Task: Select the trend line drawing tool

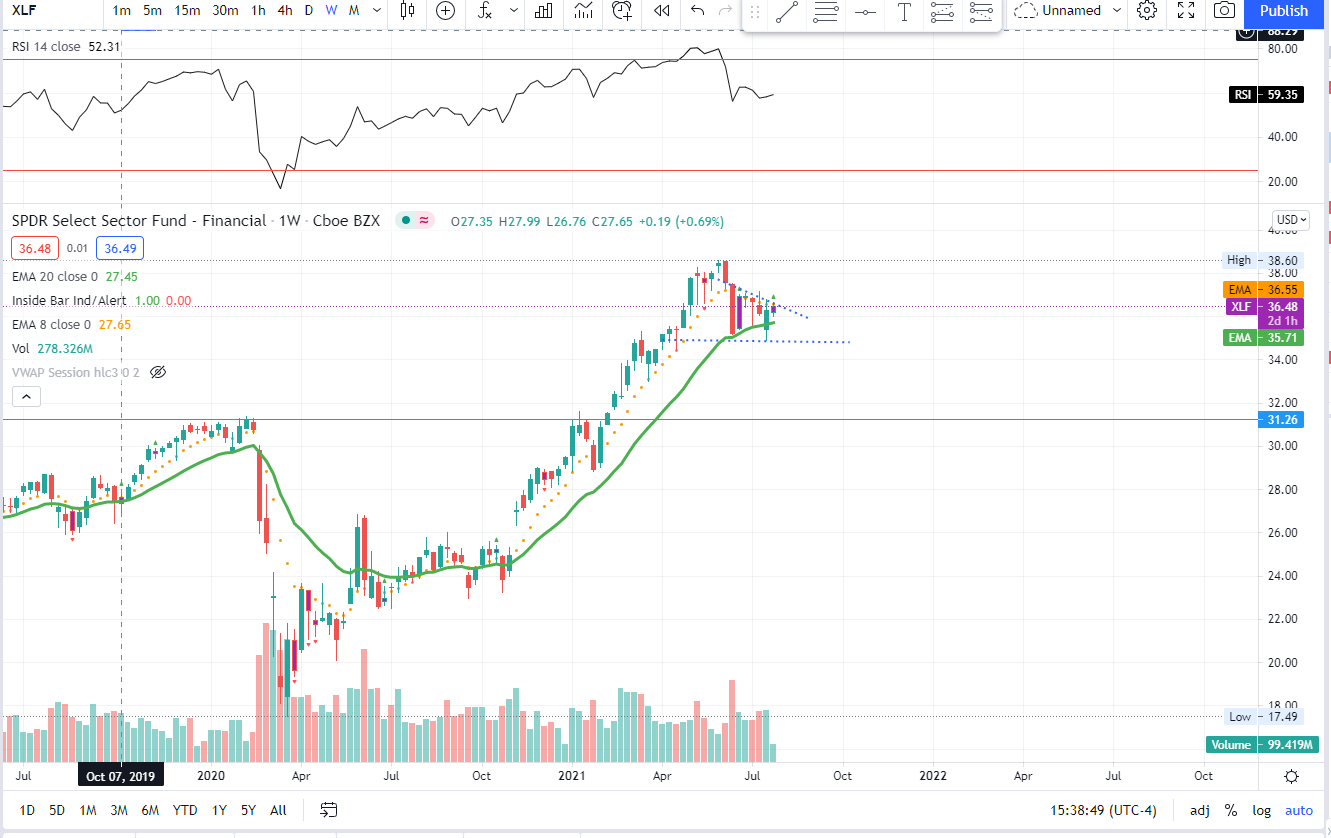Action: (x=787, y=12)
